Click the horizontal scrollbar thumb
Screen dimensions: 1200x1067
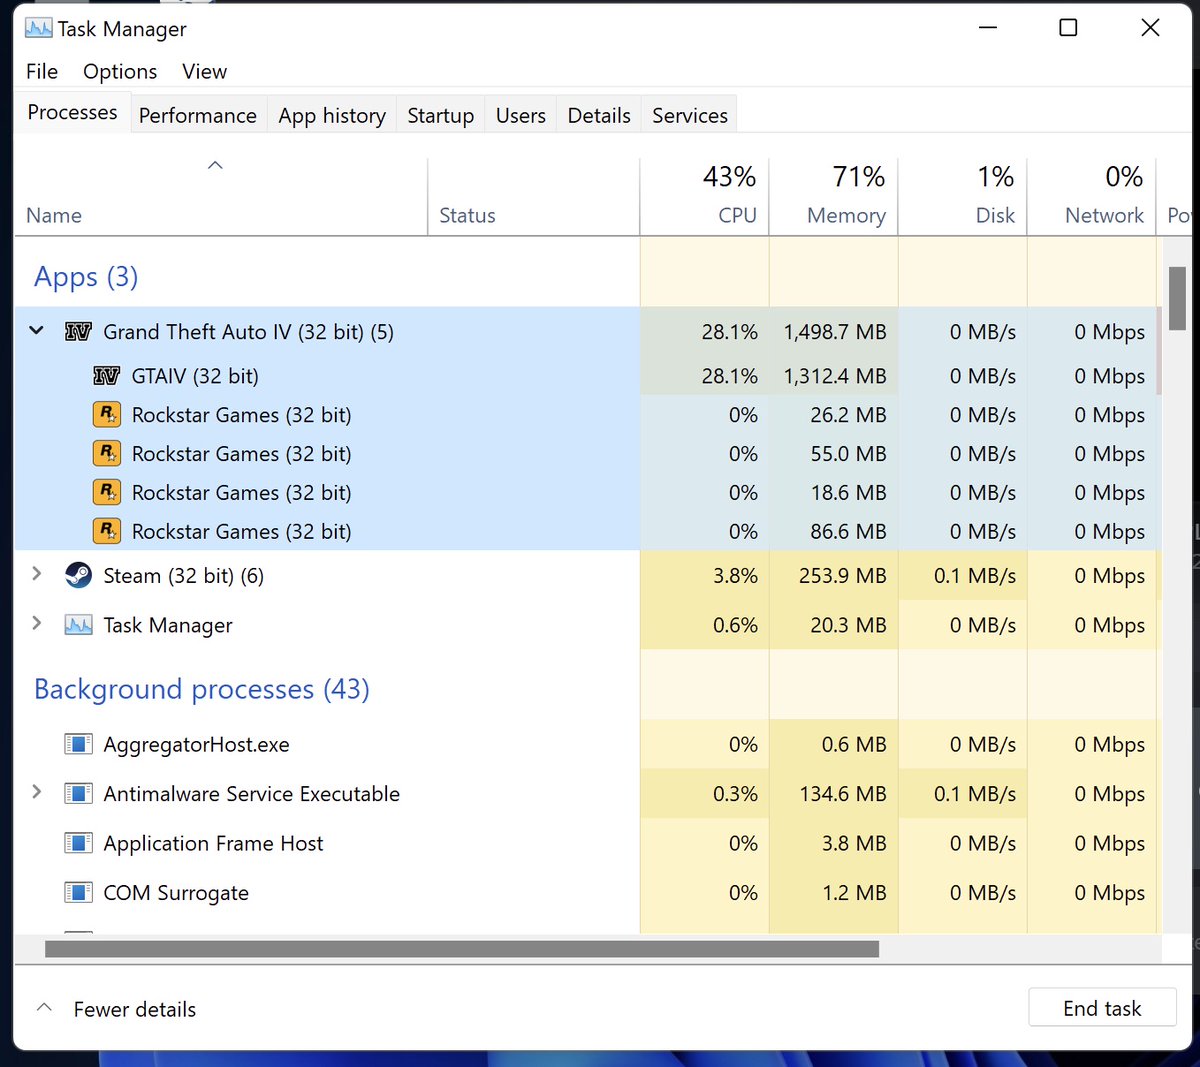[462, 948]
